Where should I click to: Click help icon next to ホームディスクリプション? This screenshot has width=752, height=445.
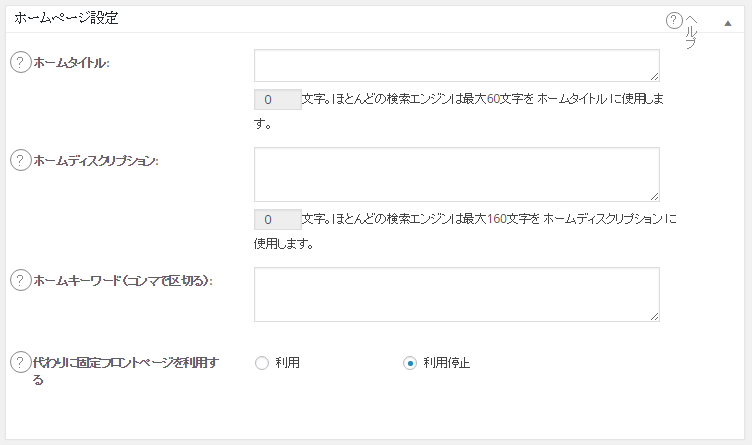pyautogui.click(x=20, y=160)
